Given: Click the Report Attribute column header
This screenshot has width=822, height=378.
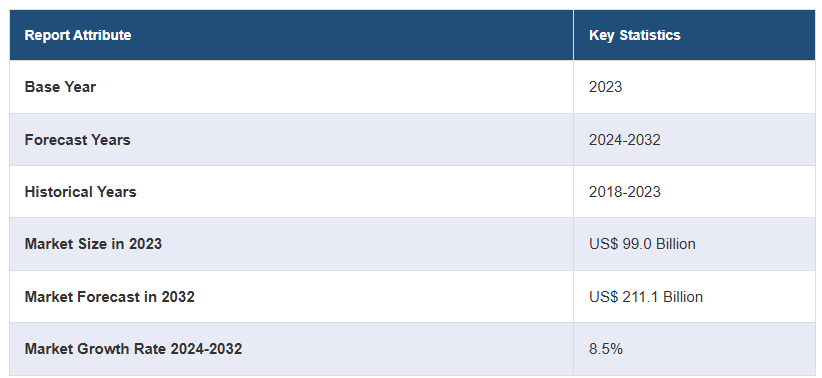Looking at the screenshot, I should 78,35.
